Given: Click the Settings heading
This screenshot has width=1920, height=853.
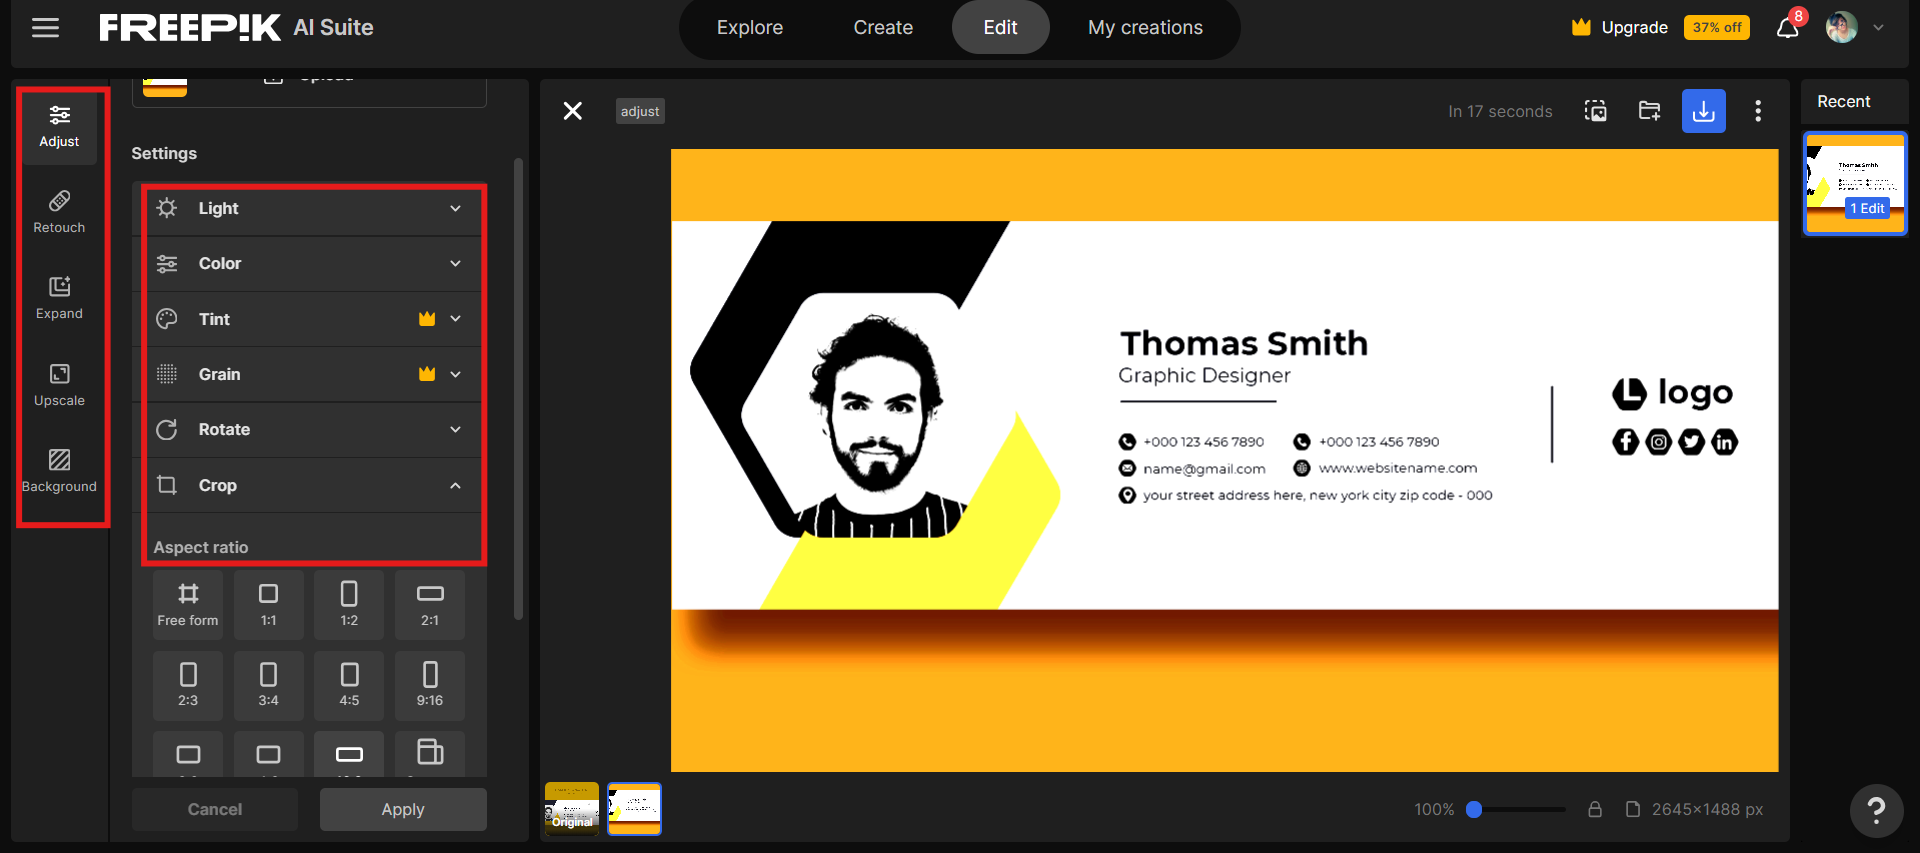Looking at the screenshot, I should coord(164,153).
